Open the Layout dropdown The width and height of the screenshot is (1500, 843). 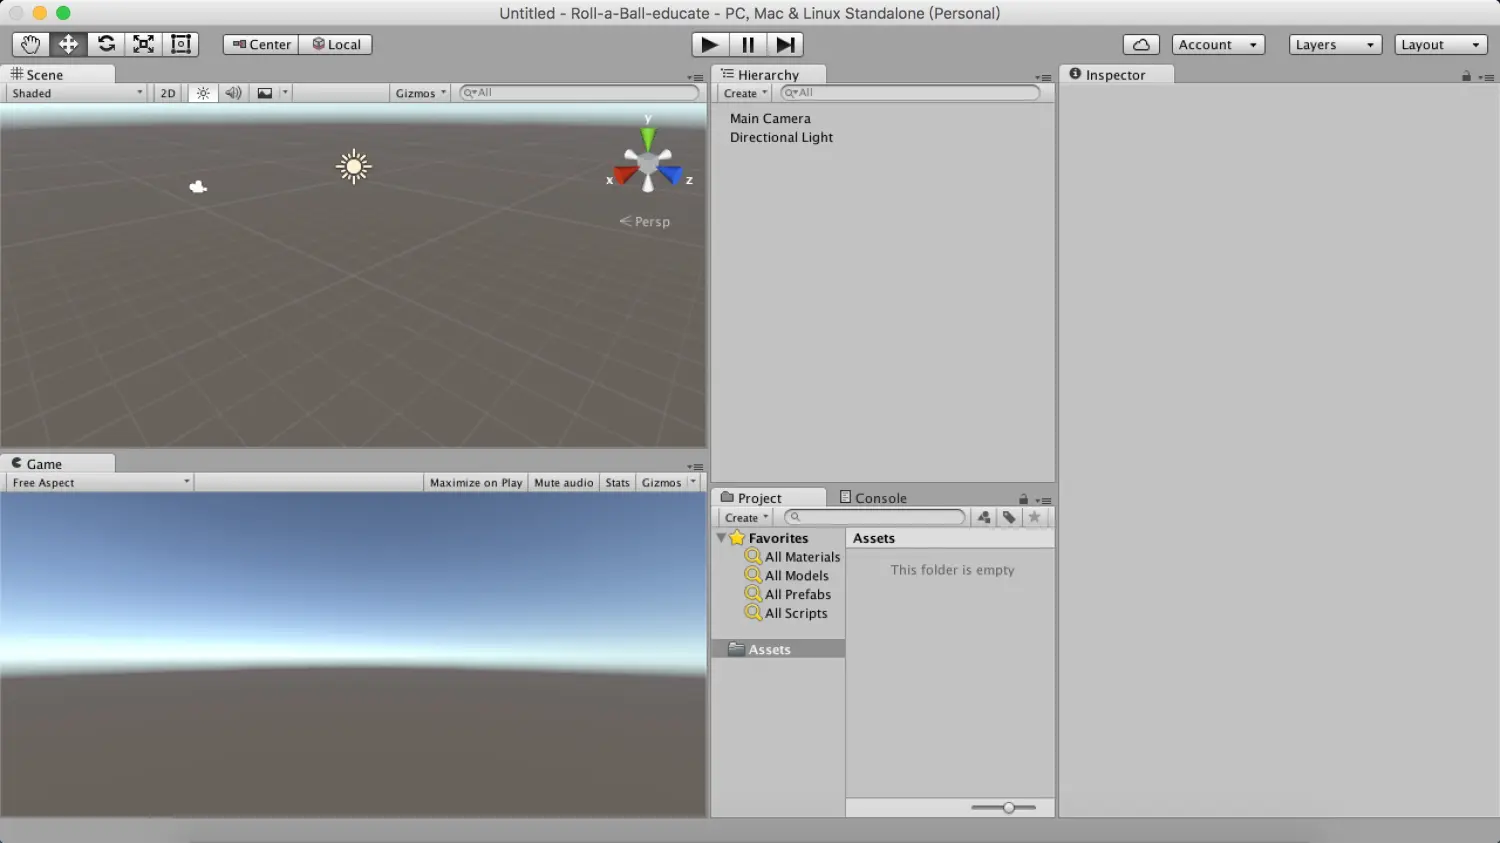(x=1441, y=45)
